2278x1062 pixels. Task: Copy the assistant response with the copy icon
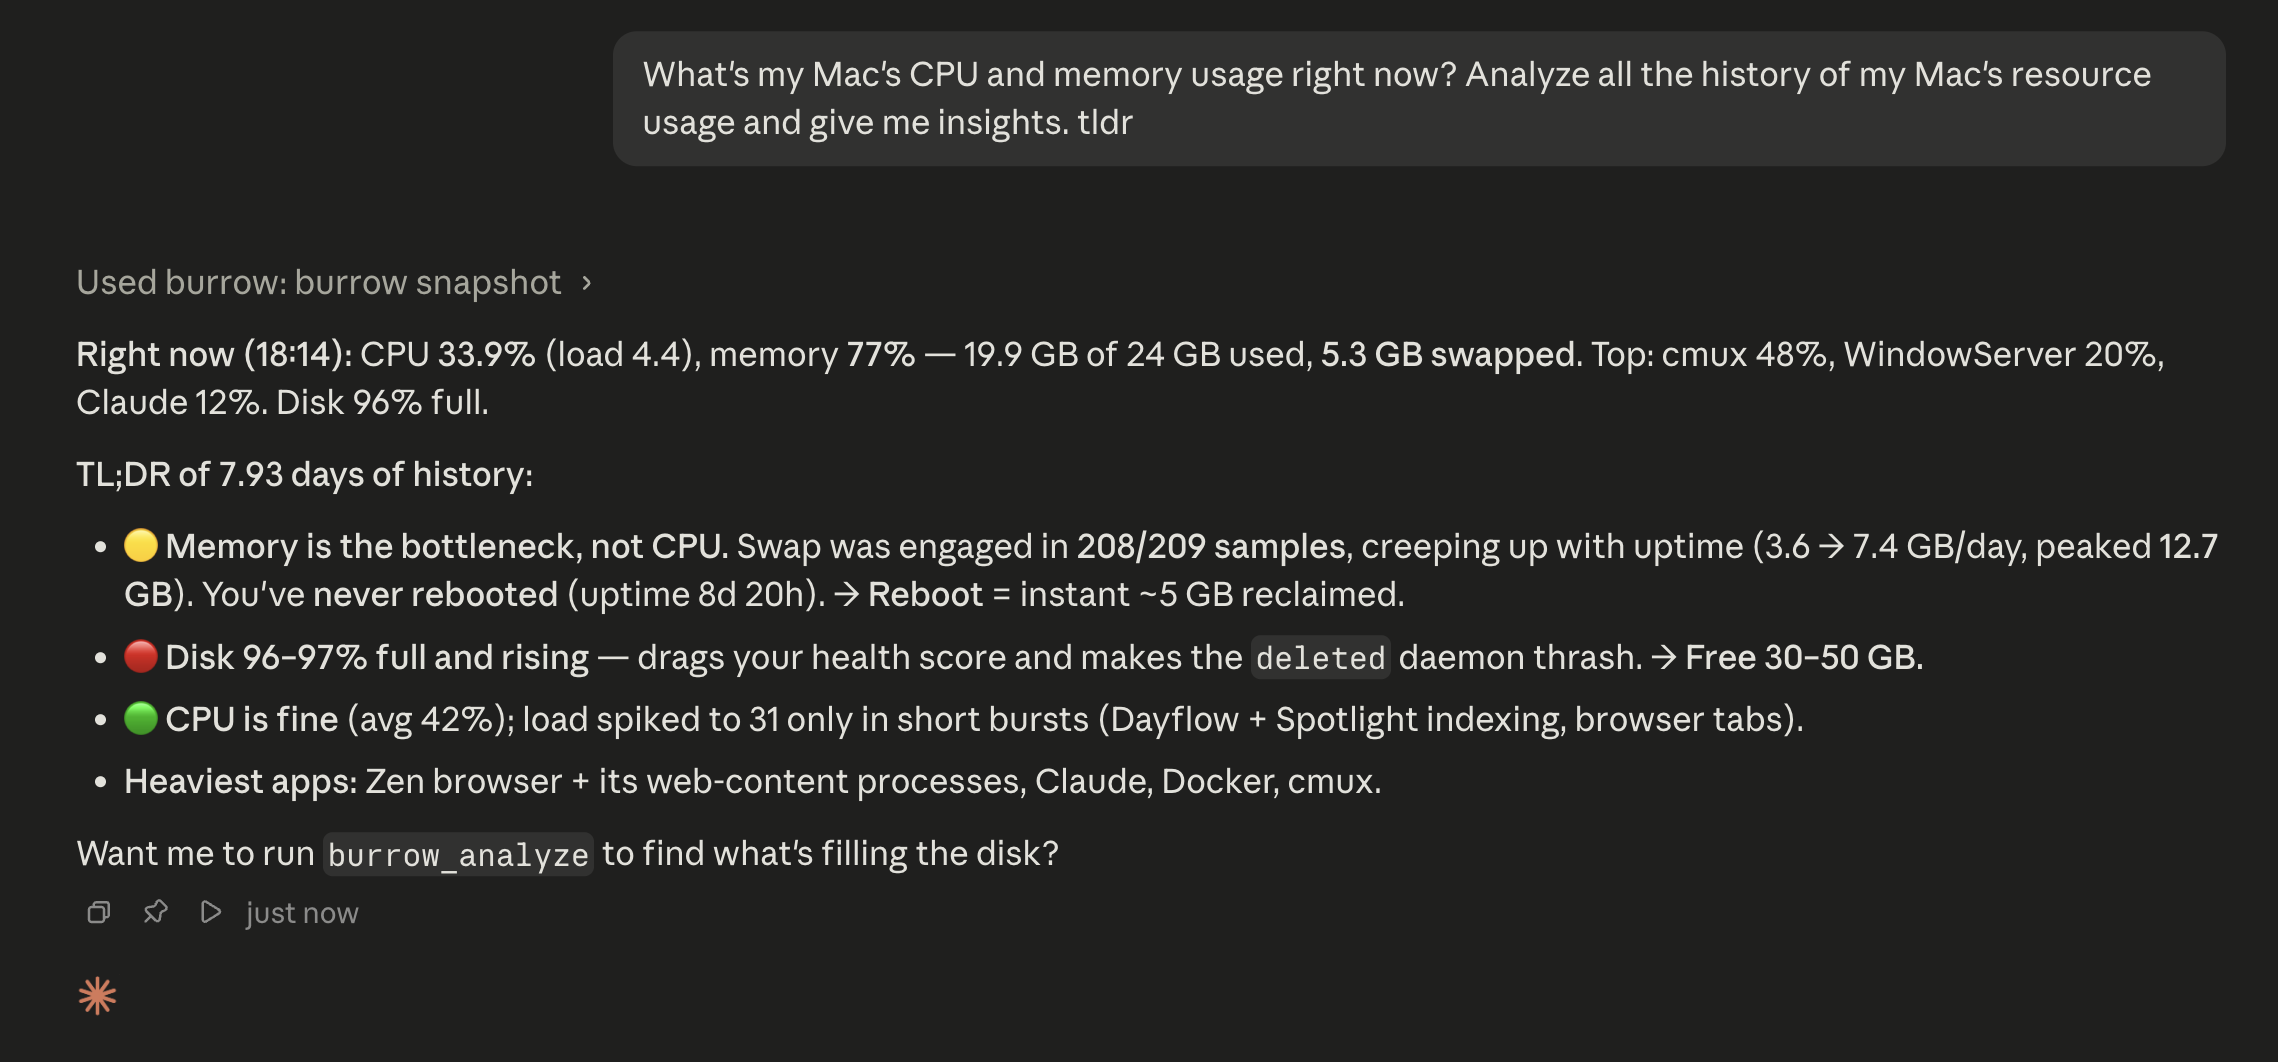click(98, 912)
